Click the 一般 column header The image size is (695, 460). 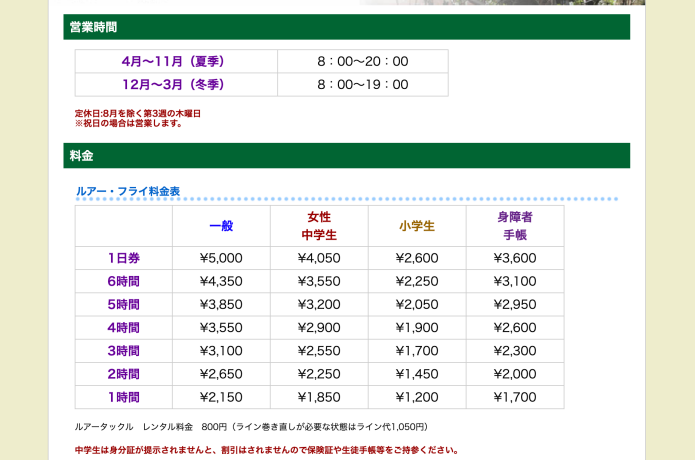click(x=221, y=226)
